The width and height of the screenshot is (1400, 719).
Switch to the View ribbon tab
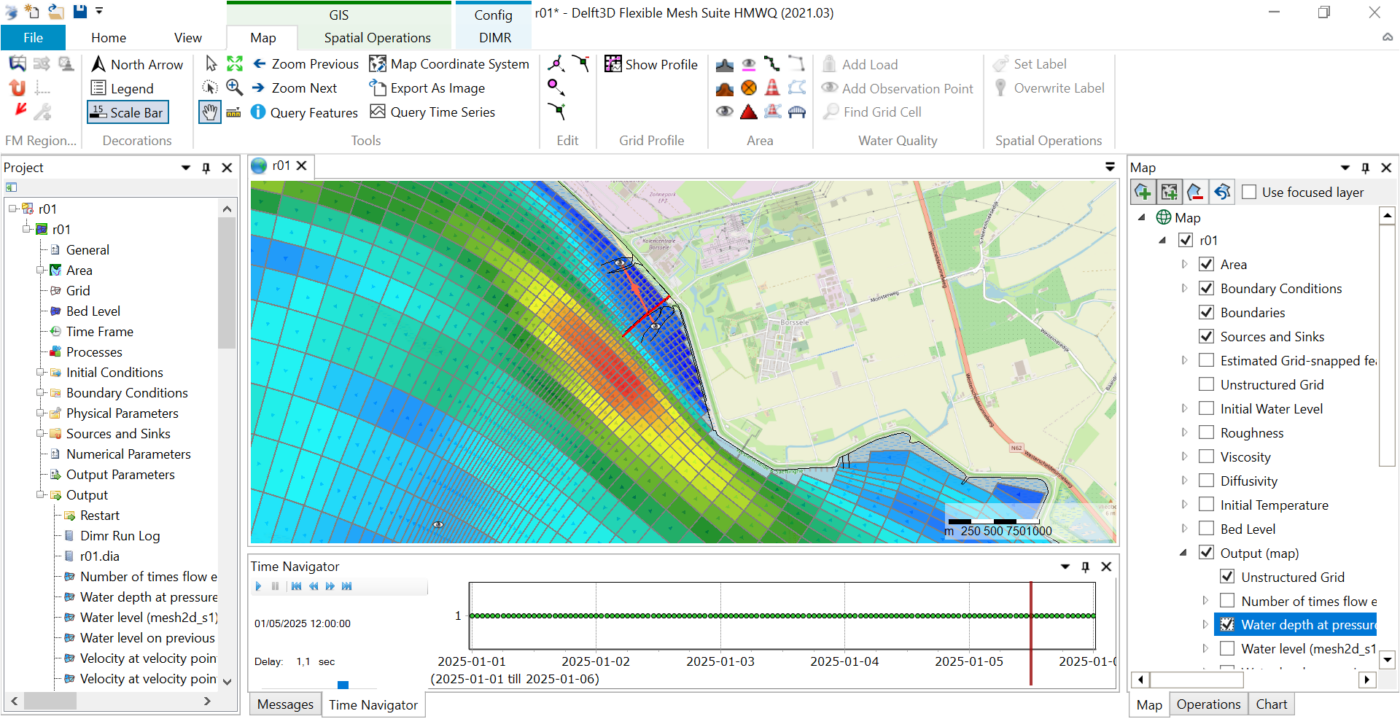(187, 37)
